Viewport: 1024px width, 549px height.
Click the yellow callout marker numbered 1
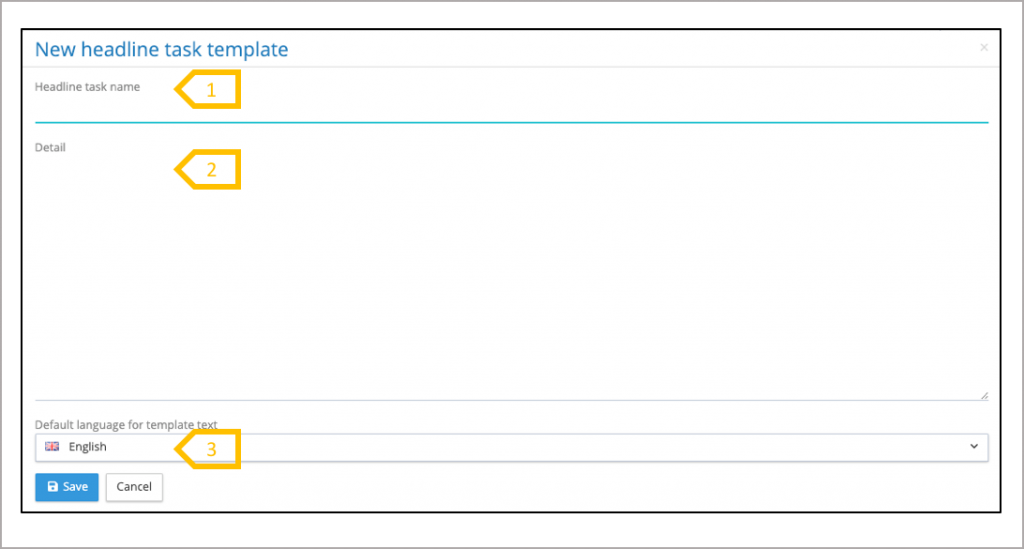(210, 89)
